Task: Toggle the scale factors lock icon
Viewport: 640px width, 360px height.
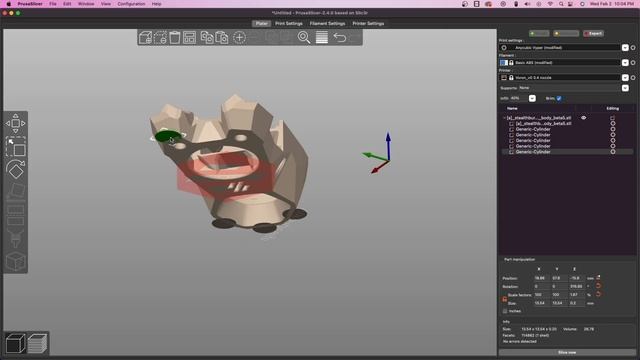Action: [x=504, y=299]
